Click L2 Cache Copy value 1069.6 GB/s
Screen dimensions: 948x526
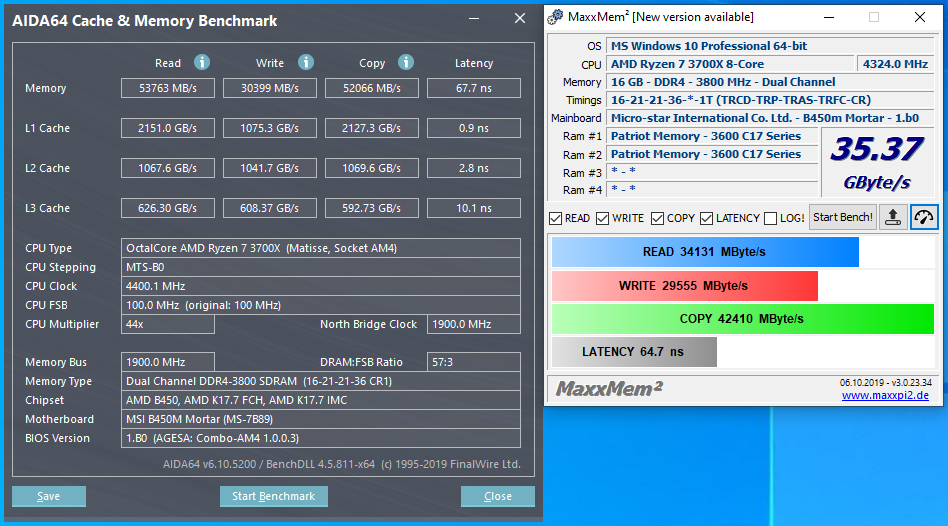click(372, 168)
